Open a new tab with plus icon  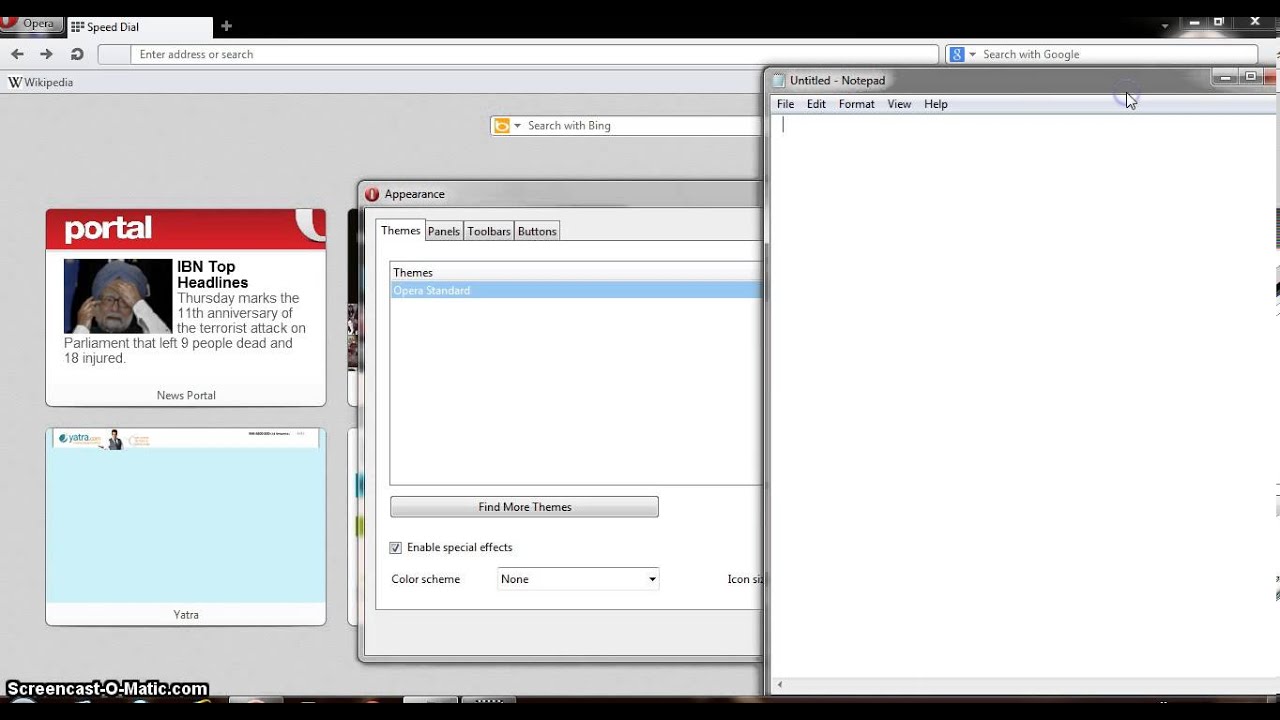coord(226,26)
